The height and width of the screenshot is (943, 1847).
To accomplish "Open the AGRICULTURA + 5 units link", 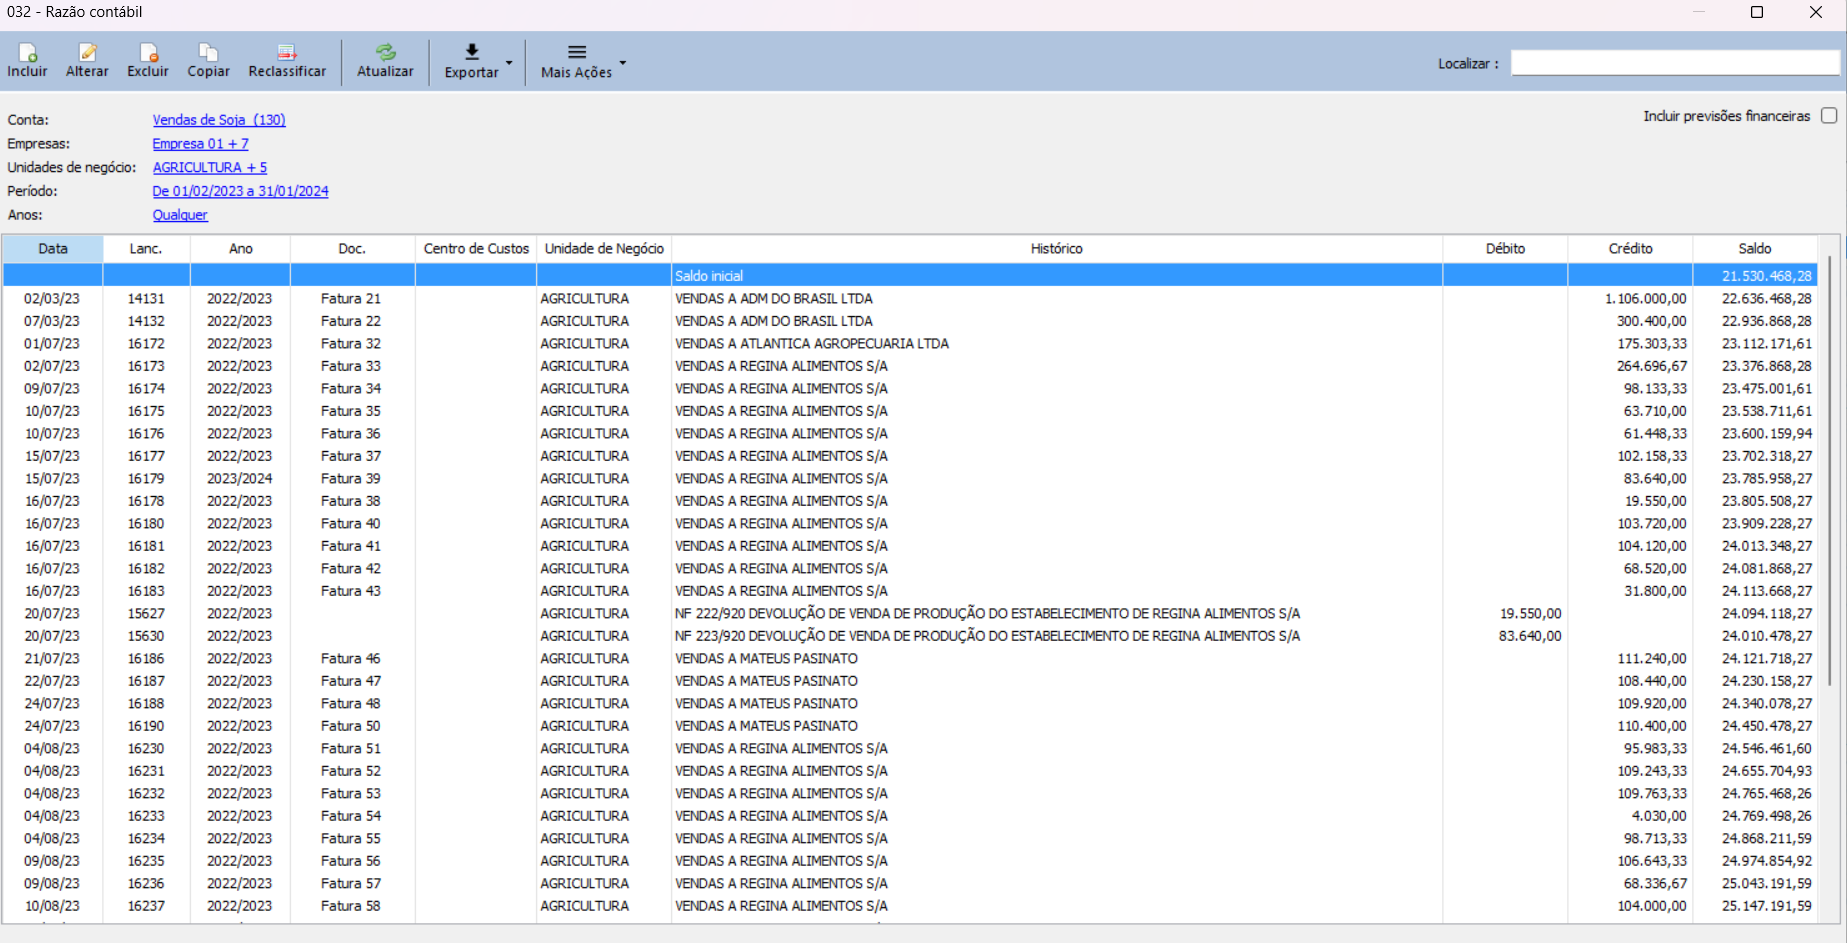I will tap(210, 168).
